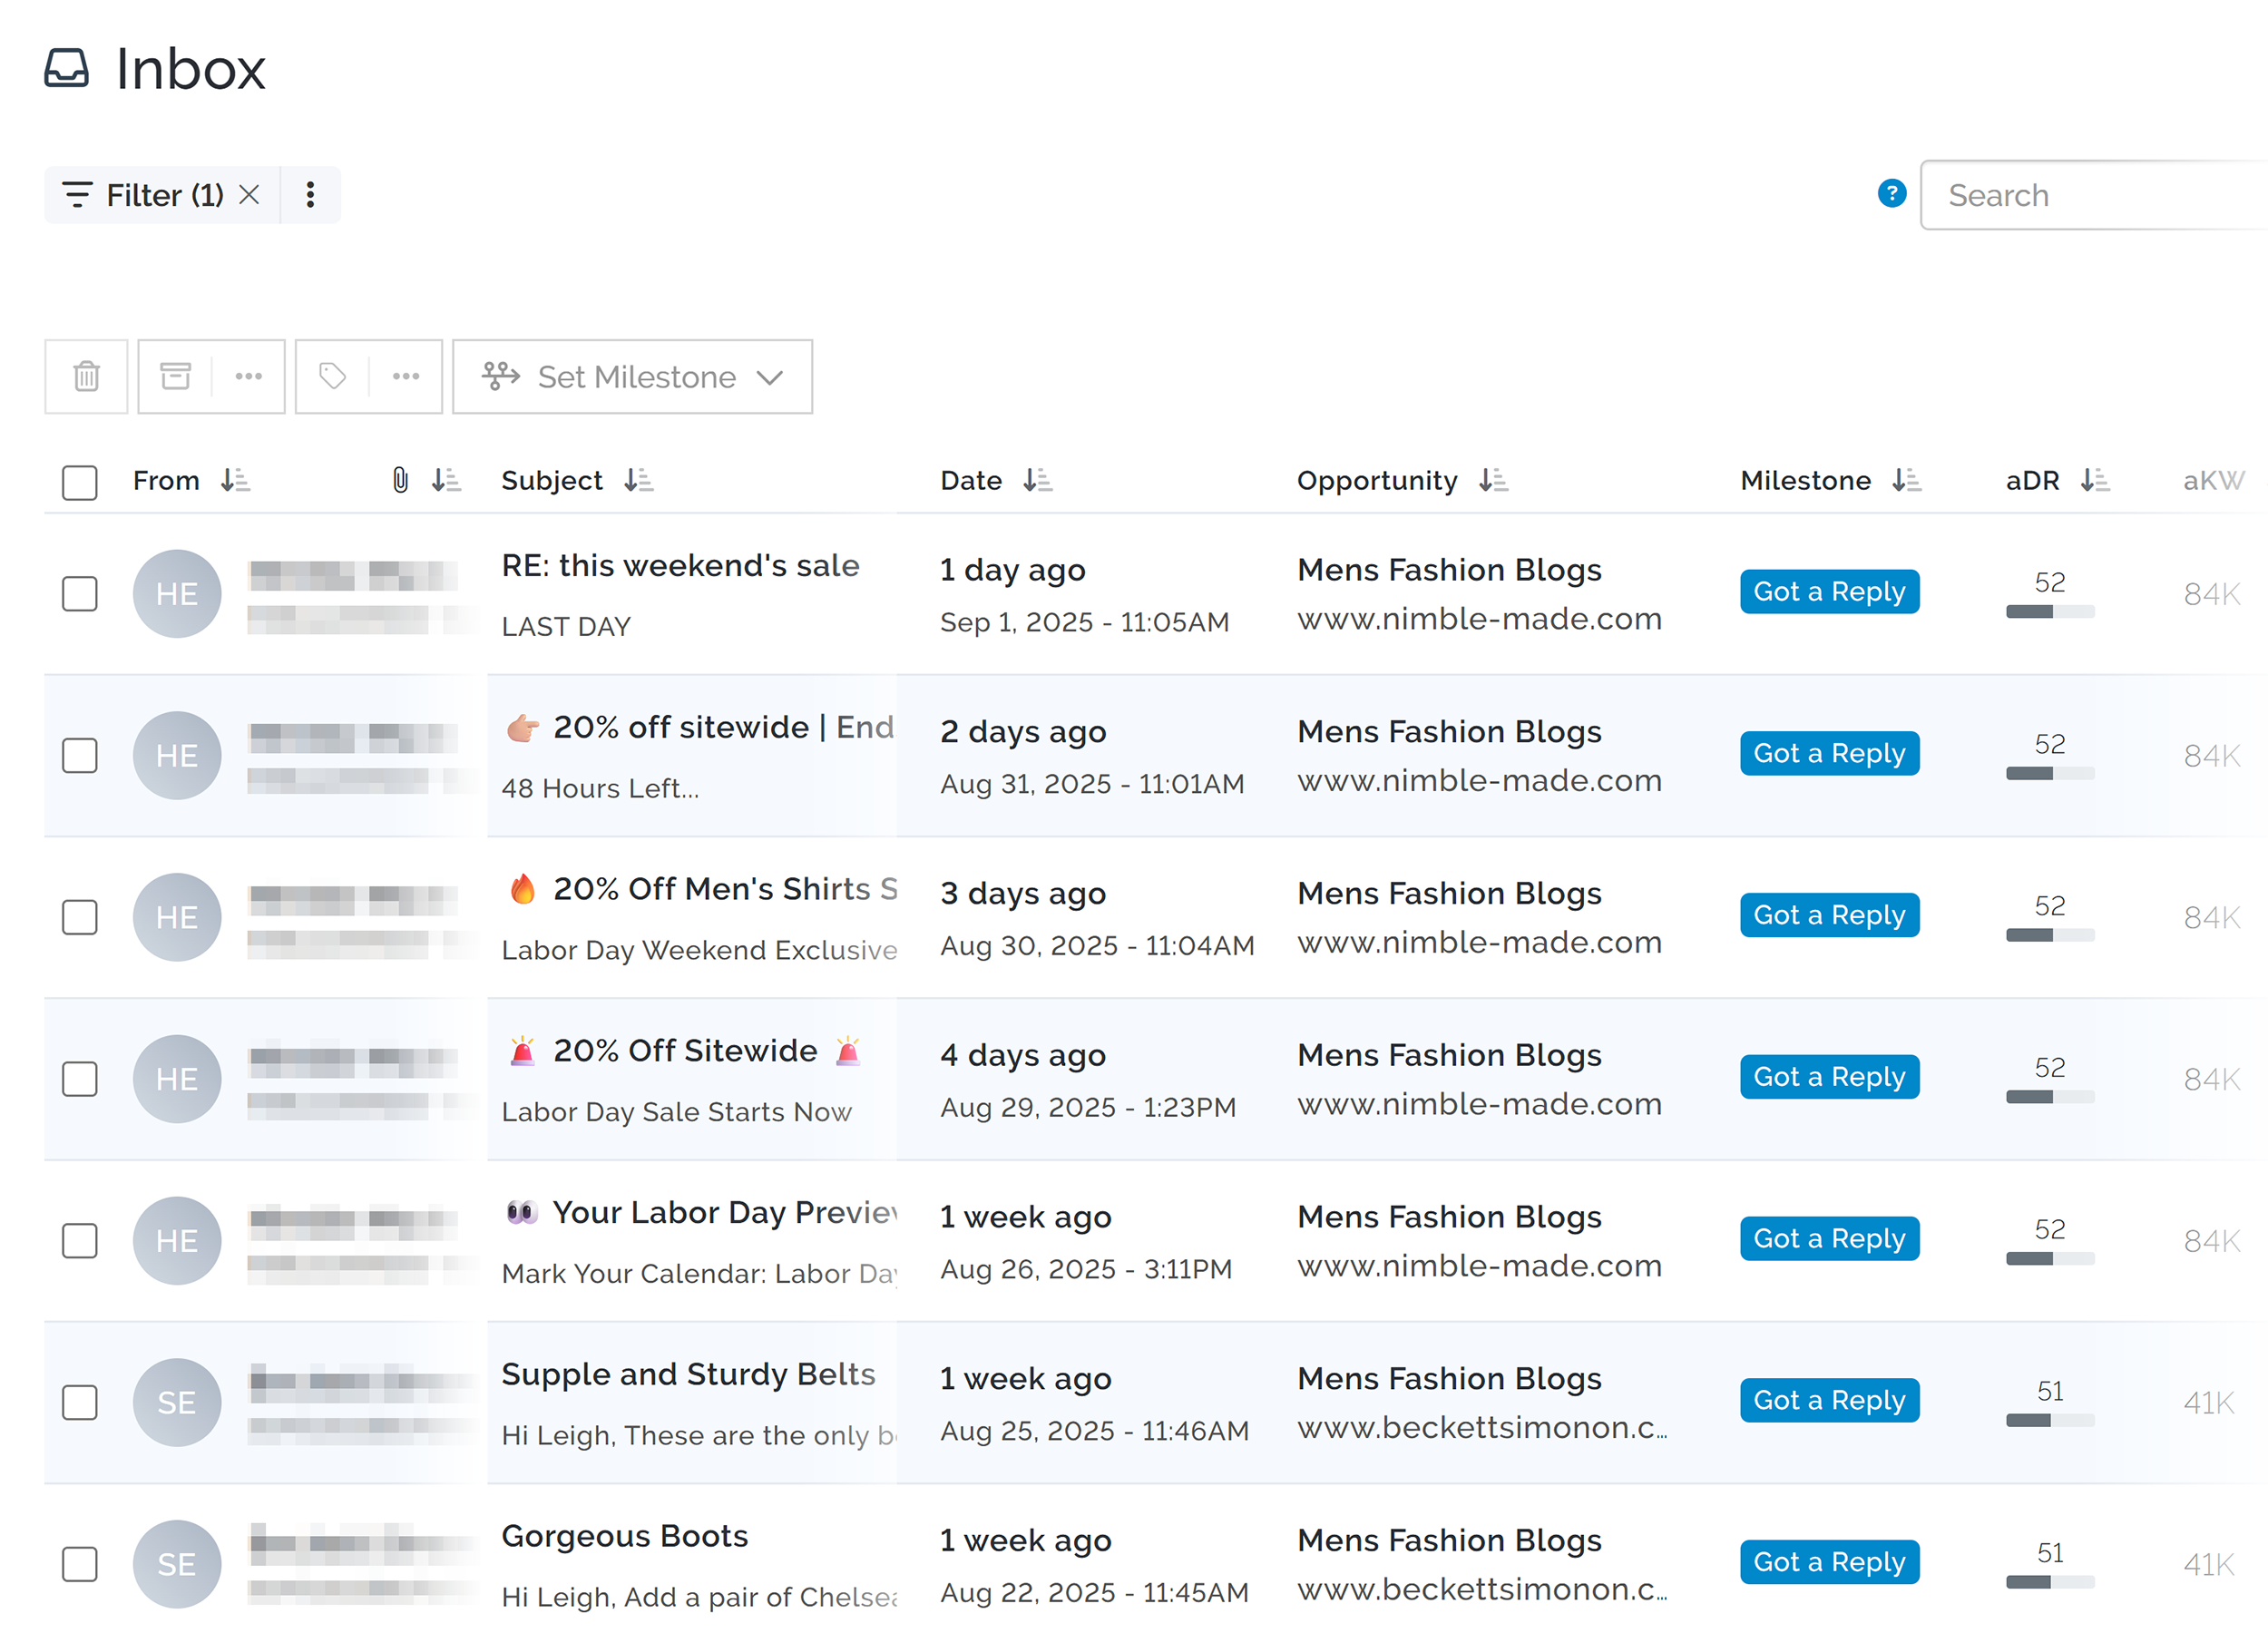Click 'Got a Reply' badge on Aug 31 row
The height and width of the screenshot is (1633, 2268).
click(1830, 754)
